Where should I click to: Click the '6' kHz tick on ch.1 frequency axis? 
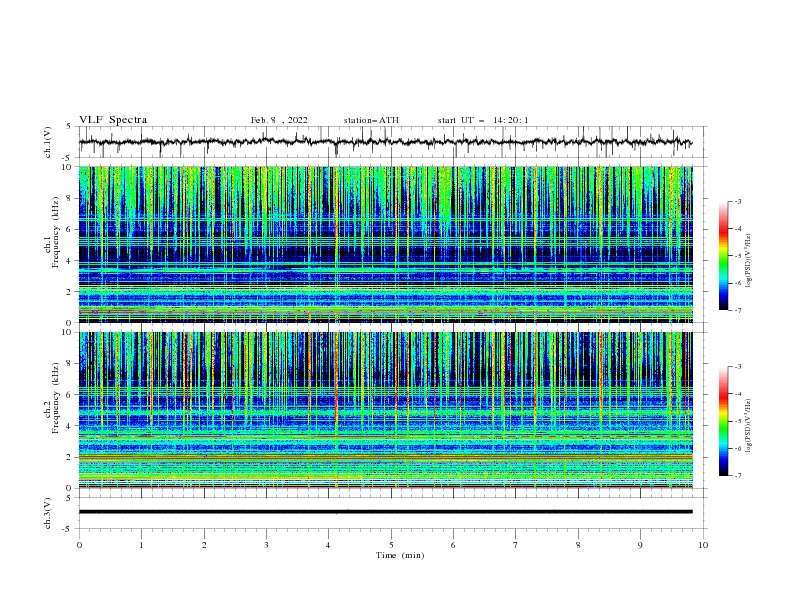70,230
